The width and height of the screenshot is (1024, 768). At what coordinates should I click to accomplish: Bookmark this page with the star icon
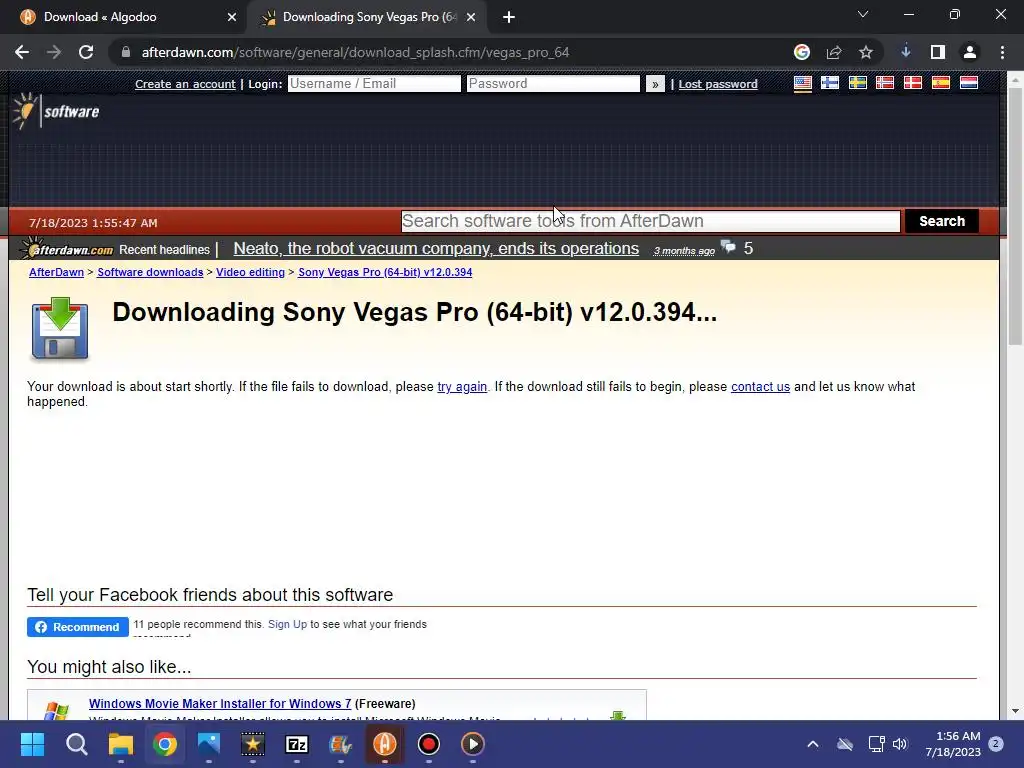(x=866, y=52)
